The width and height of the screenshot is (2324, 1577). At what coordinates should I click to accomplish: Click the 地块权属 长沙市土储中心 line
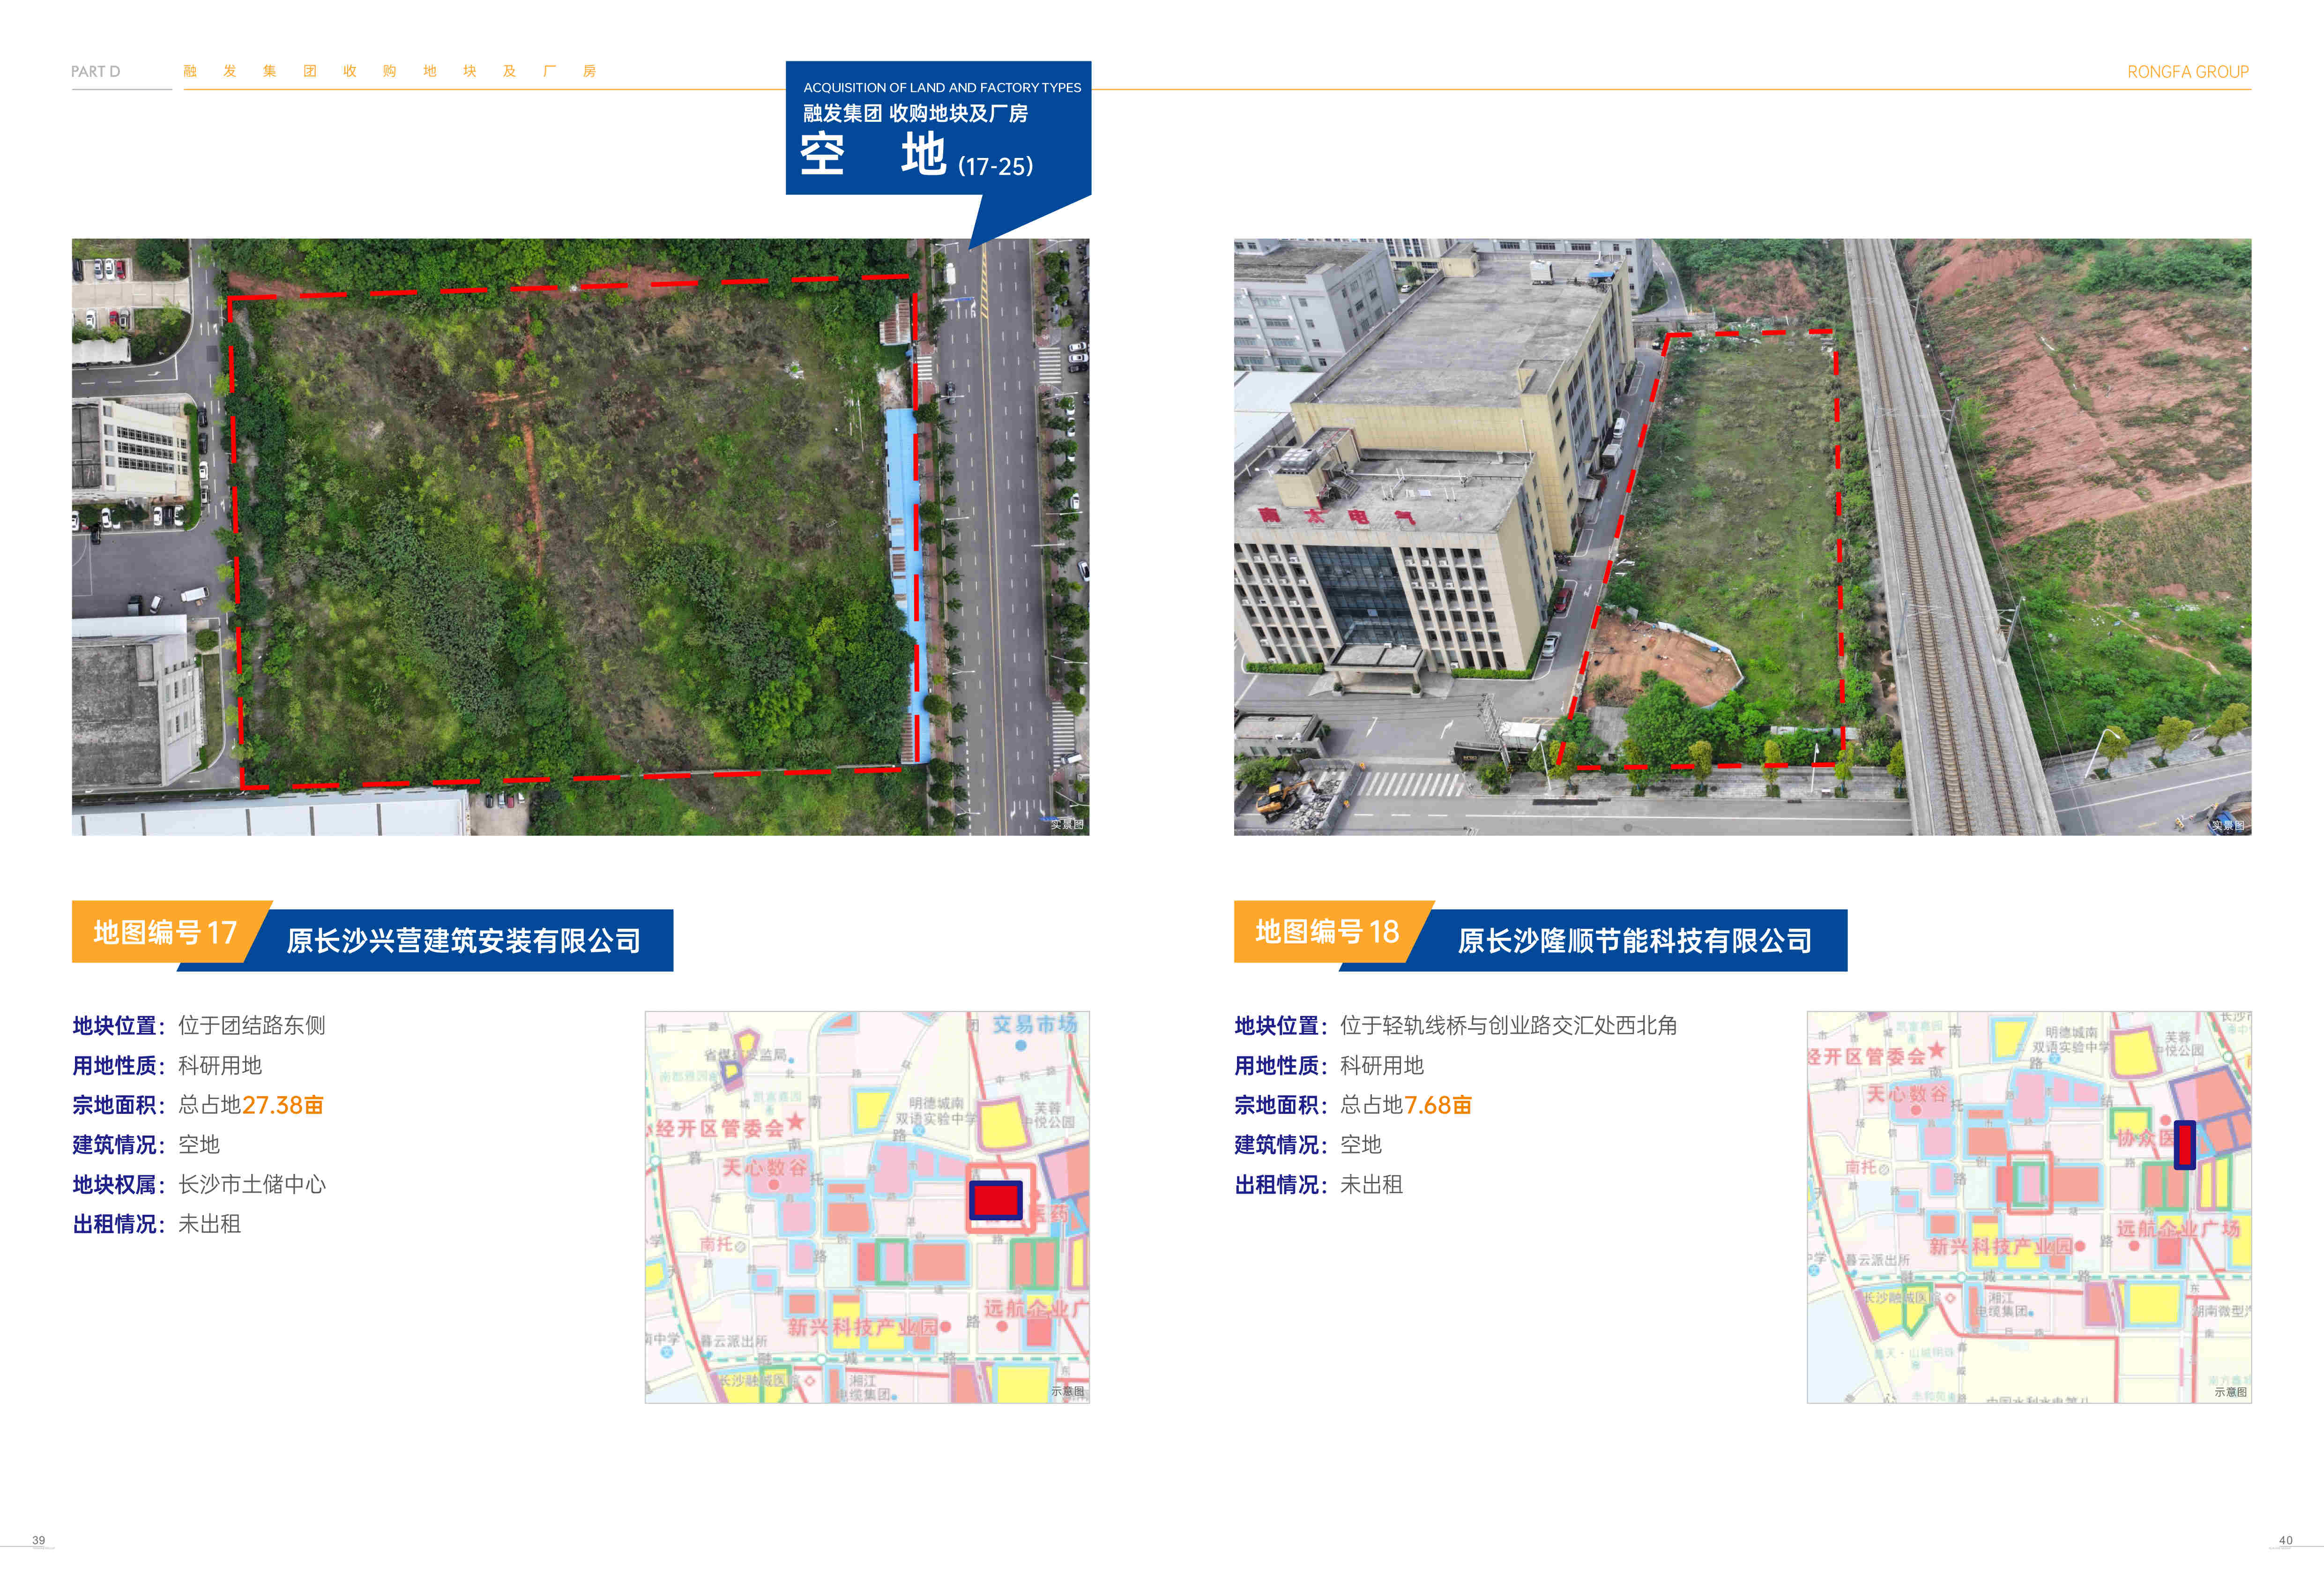[199, 1184]
